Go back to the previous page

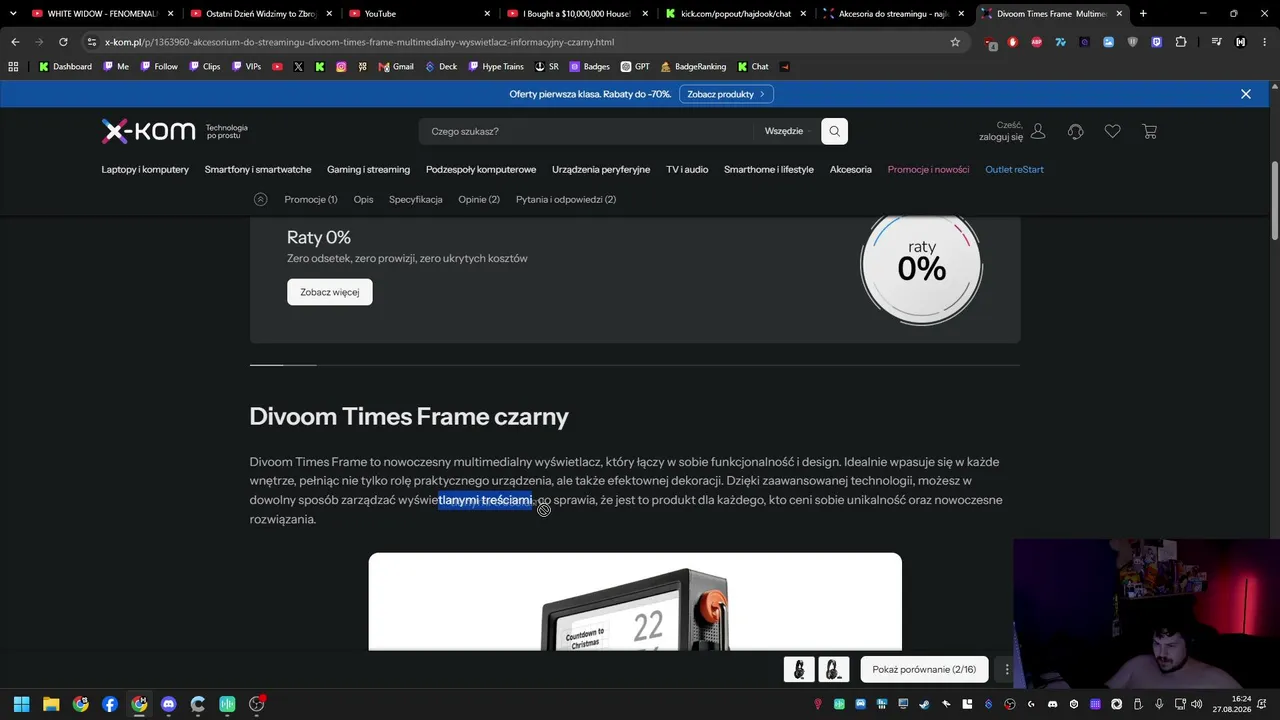click(14, 42)
